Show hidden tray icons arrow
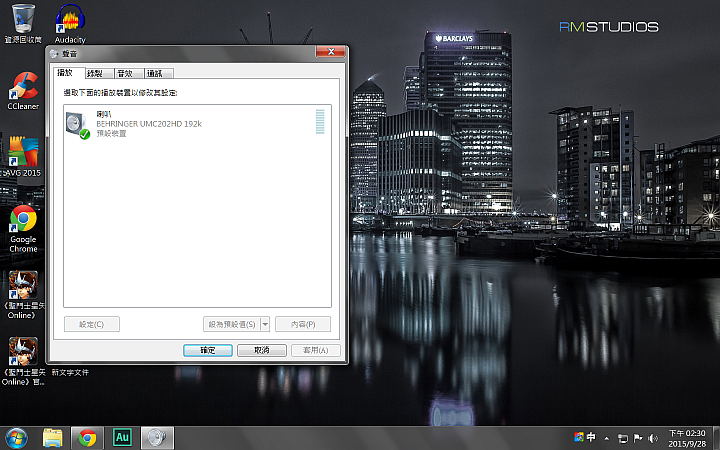The height and width of the screenshot is (450, 720). click(x=607, y=439)
